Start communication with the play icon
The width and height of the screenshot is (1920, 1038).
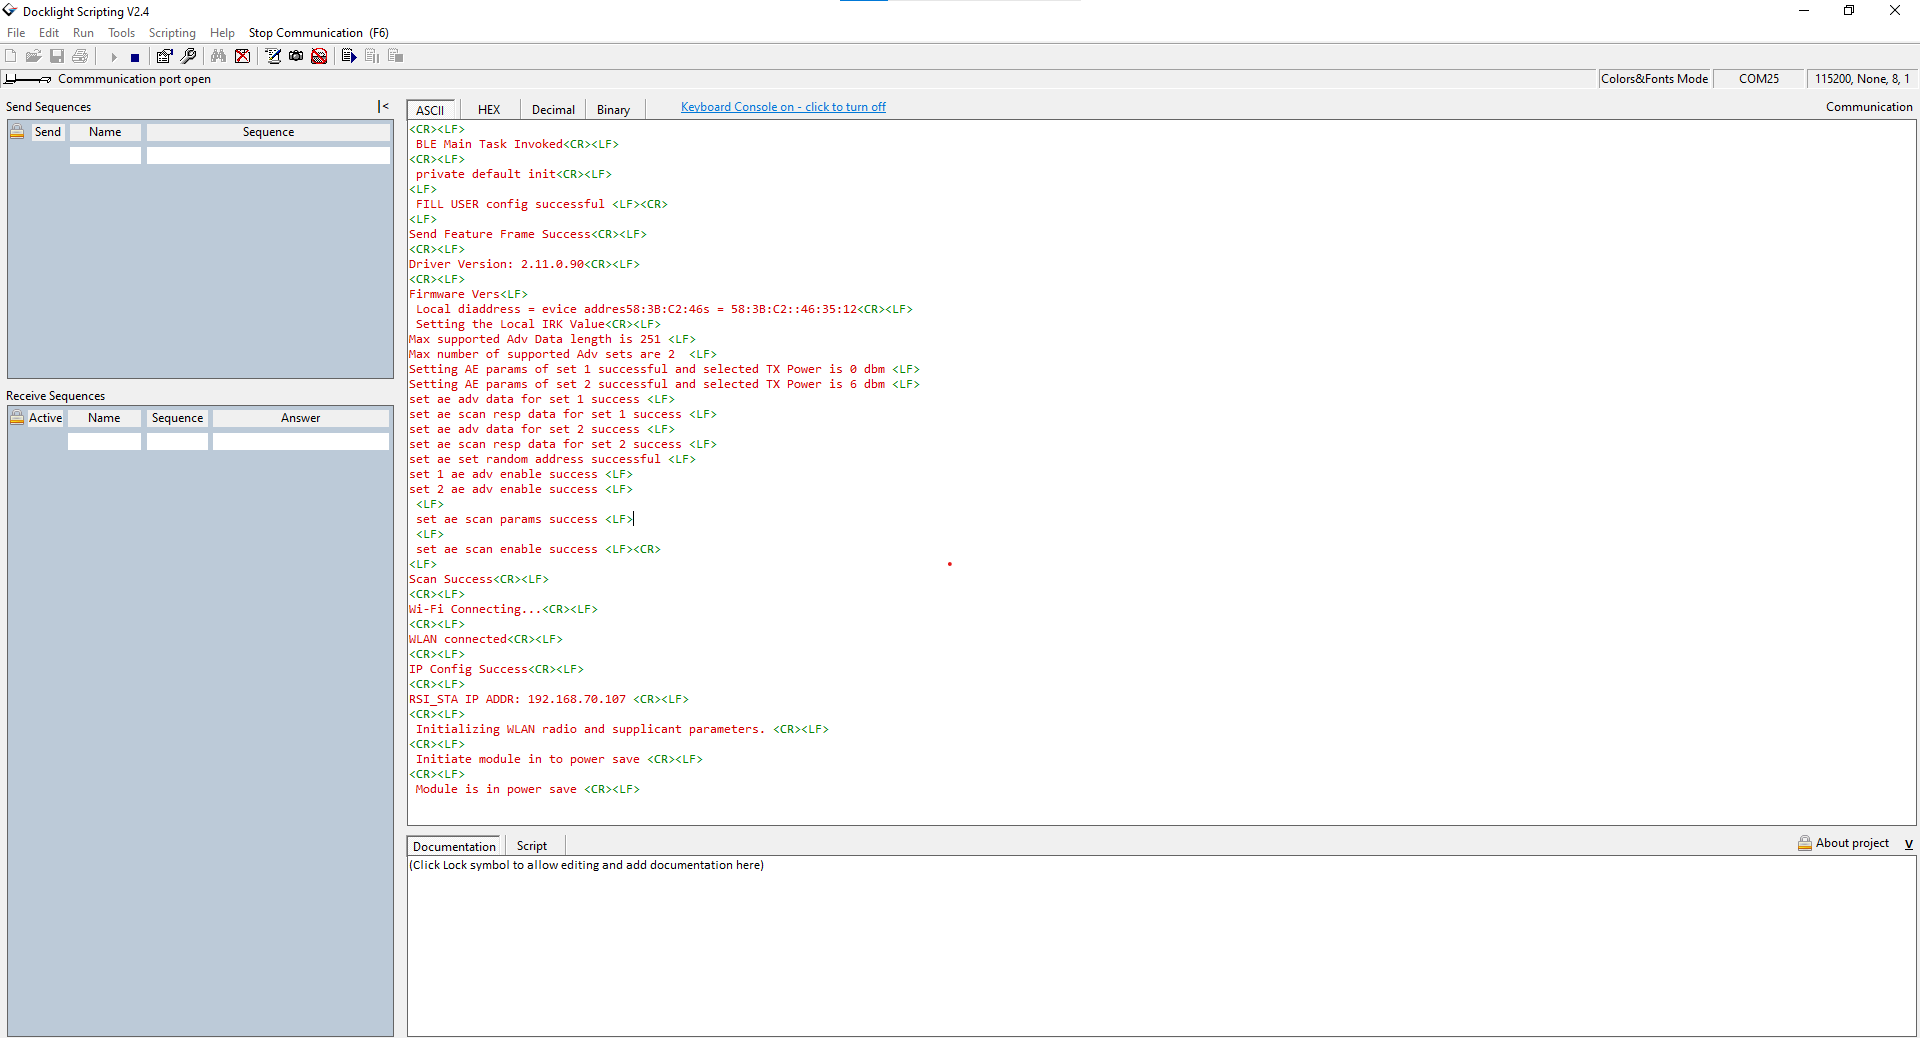(114, 57)
